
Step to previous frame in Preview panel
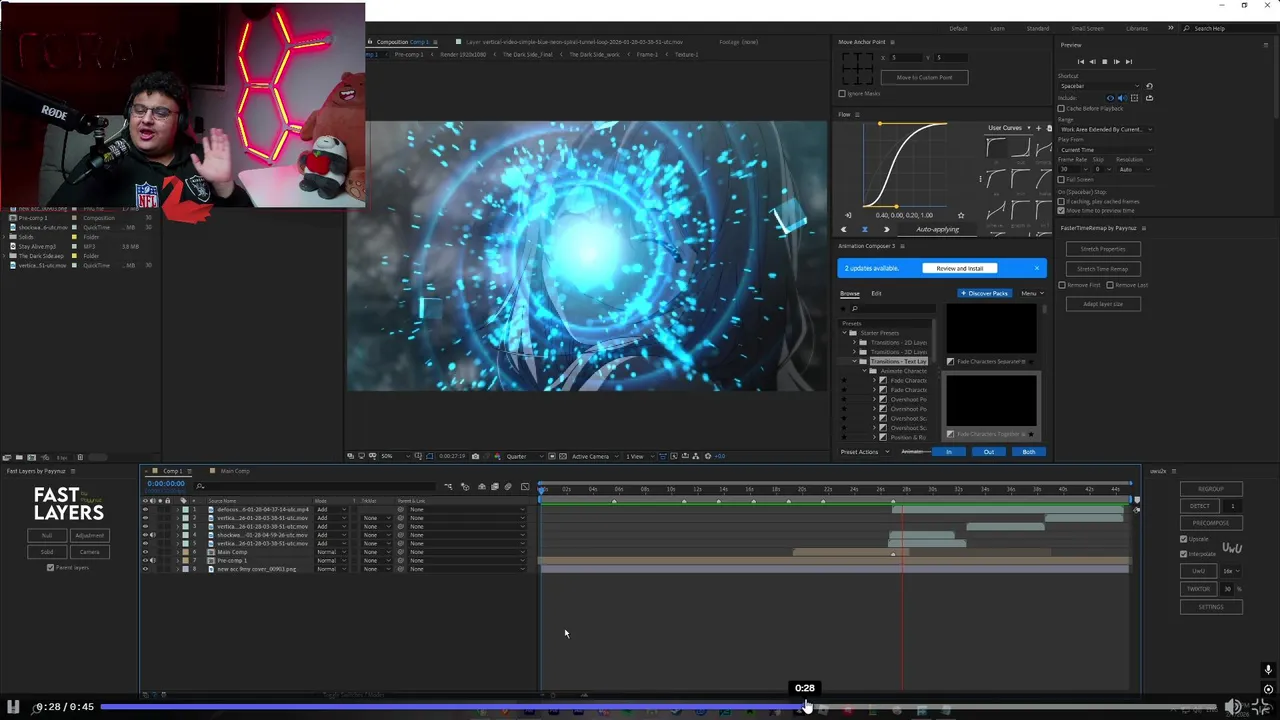coord(1093,62)
